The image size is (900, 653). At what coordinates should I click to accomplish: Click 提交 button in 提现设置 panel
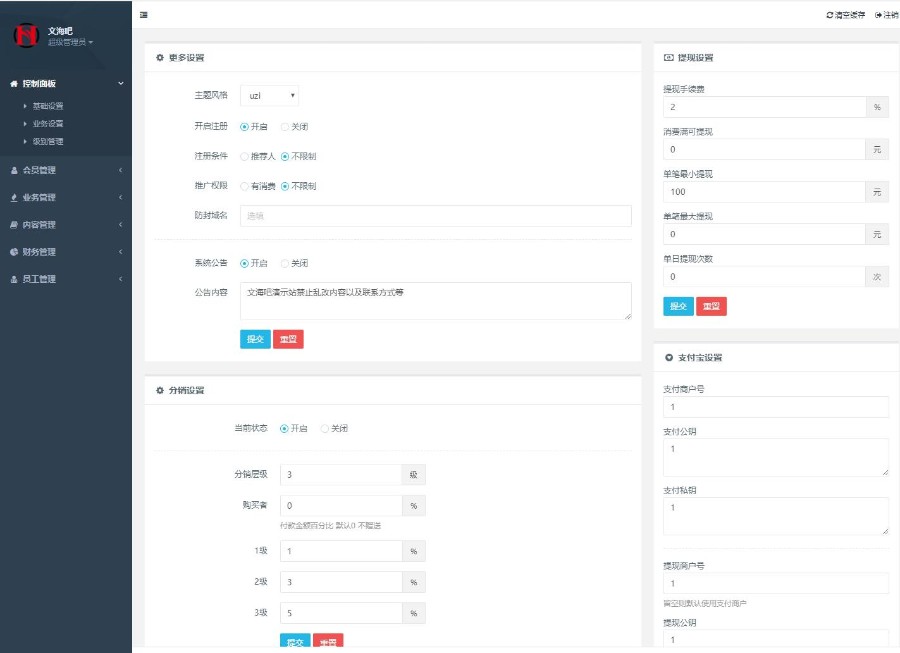tap(678, 306)
